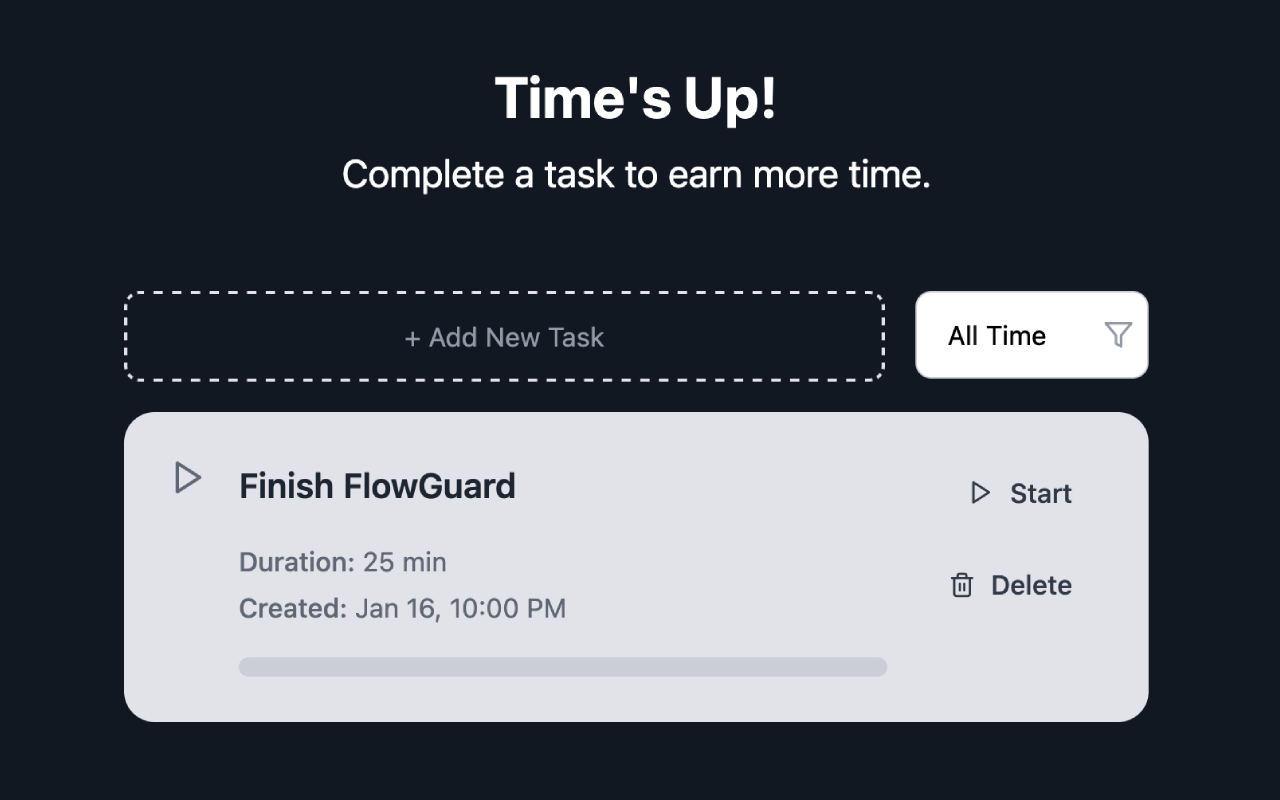
Task: Open the All Time filter dropdown
Action: (1031, 335)
